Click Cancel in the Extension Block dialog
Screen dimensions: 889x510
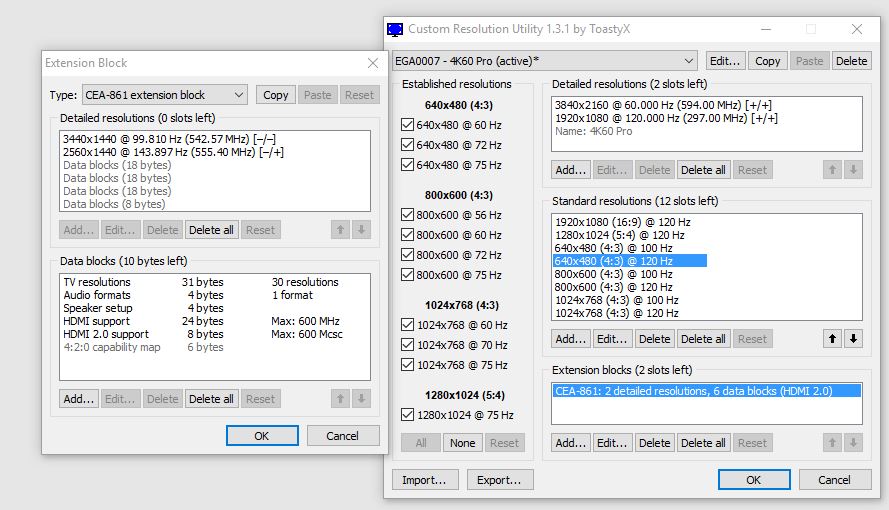tap(343, 436)
